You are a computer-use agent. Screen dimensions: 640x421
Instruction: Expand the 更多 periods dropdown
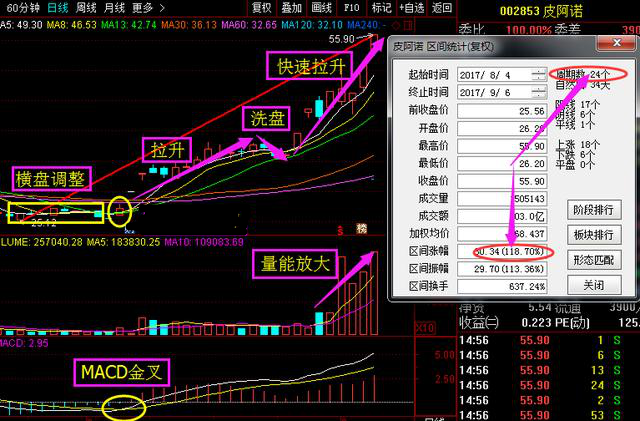(x=148, y=7)
